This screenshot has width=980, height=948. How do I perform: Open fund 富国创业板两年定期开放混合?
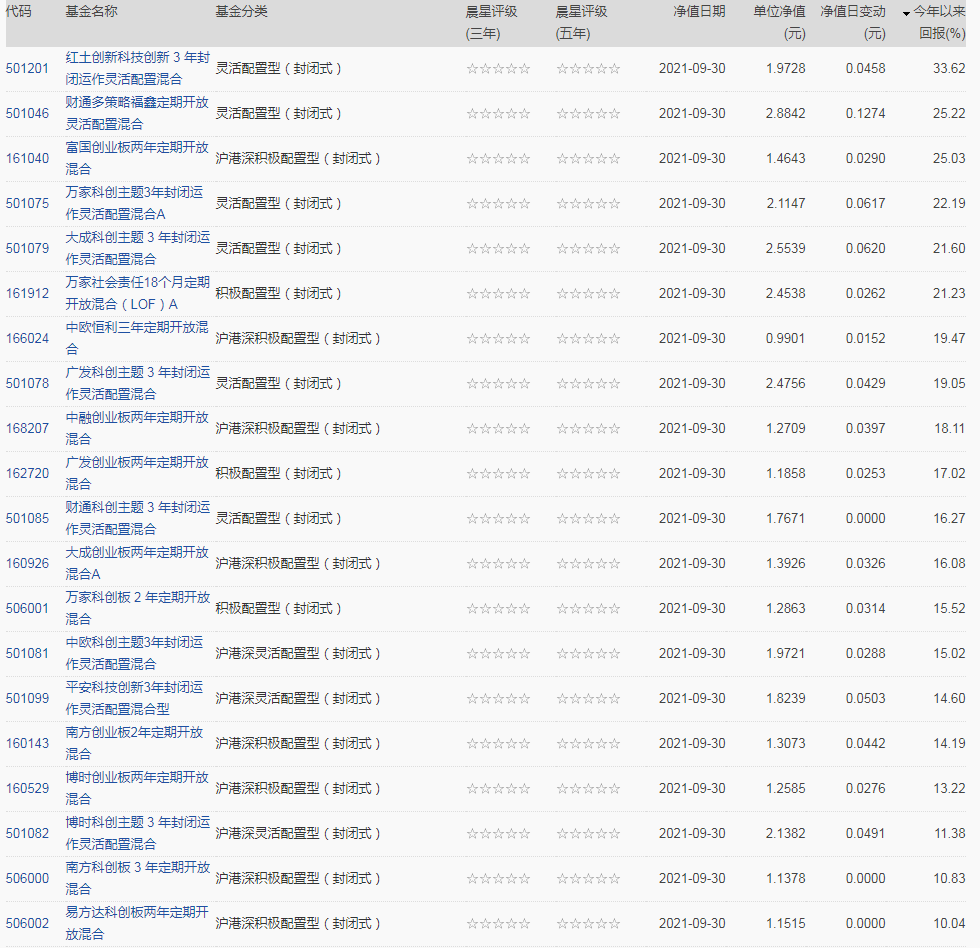pos(137,159)
